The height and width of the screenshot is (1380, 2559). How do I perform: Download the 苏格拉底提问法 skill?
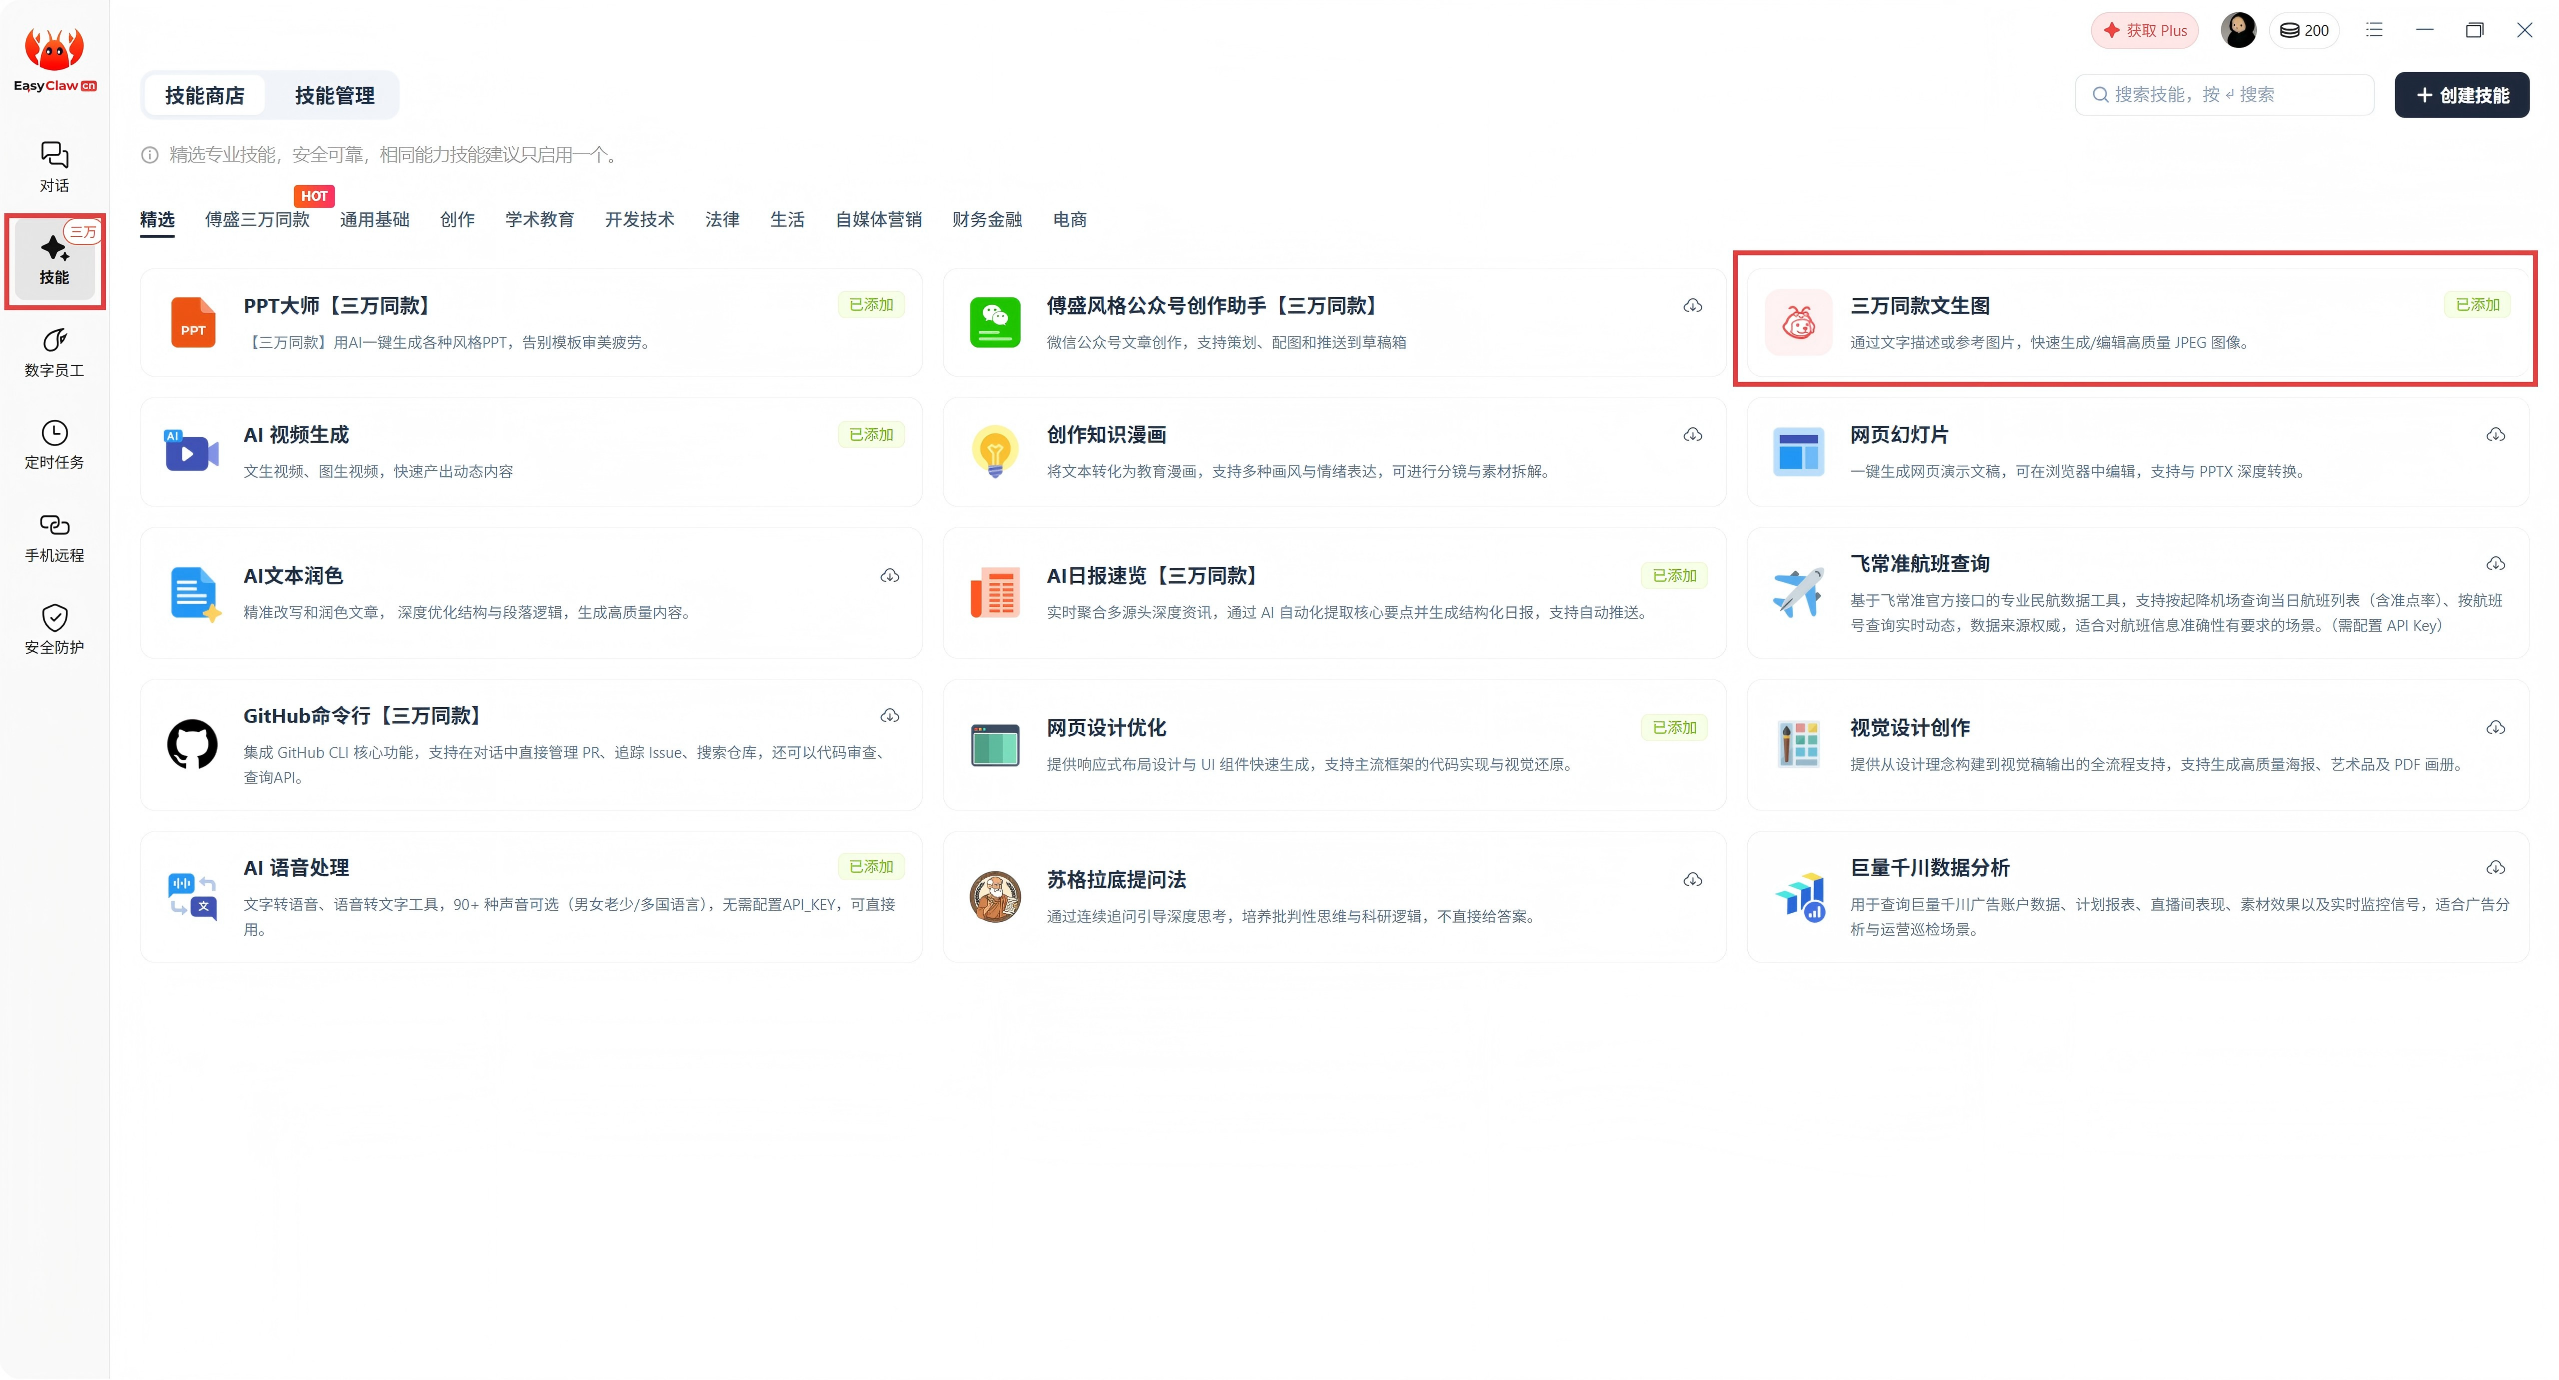[x=1692, y=880]
